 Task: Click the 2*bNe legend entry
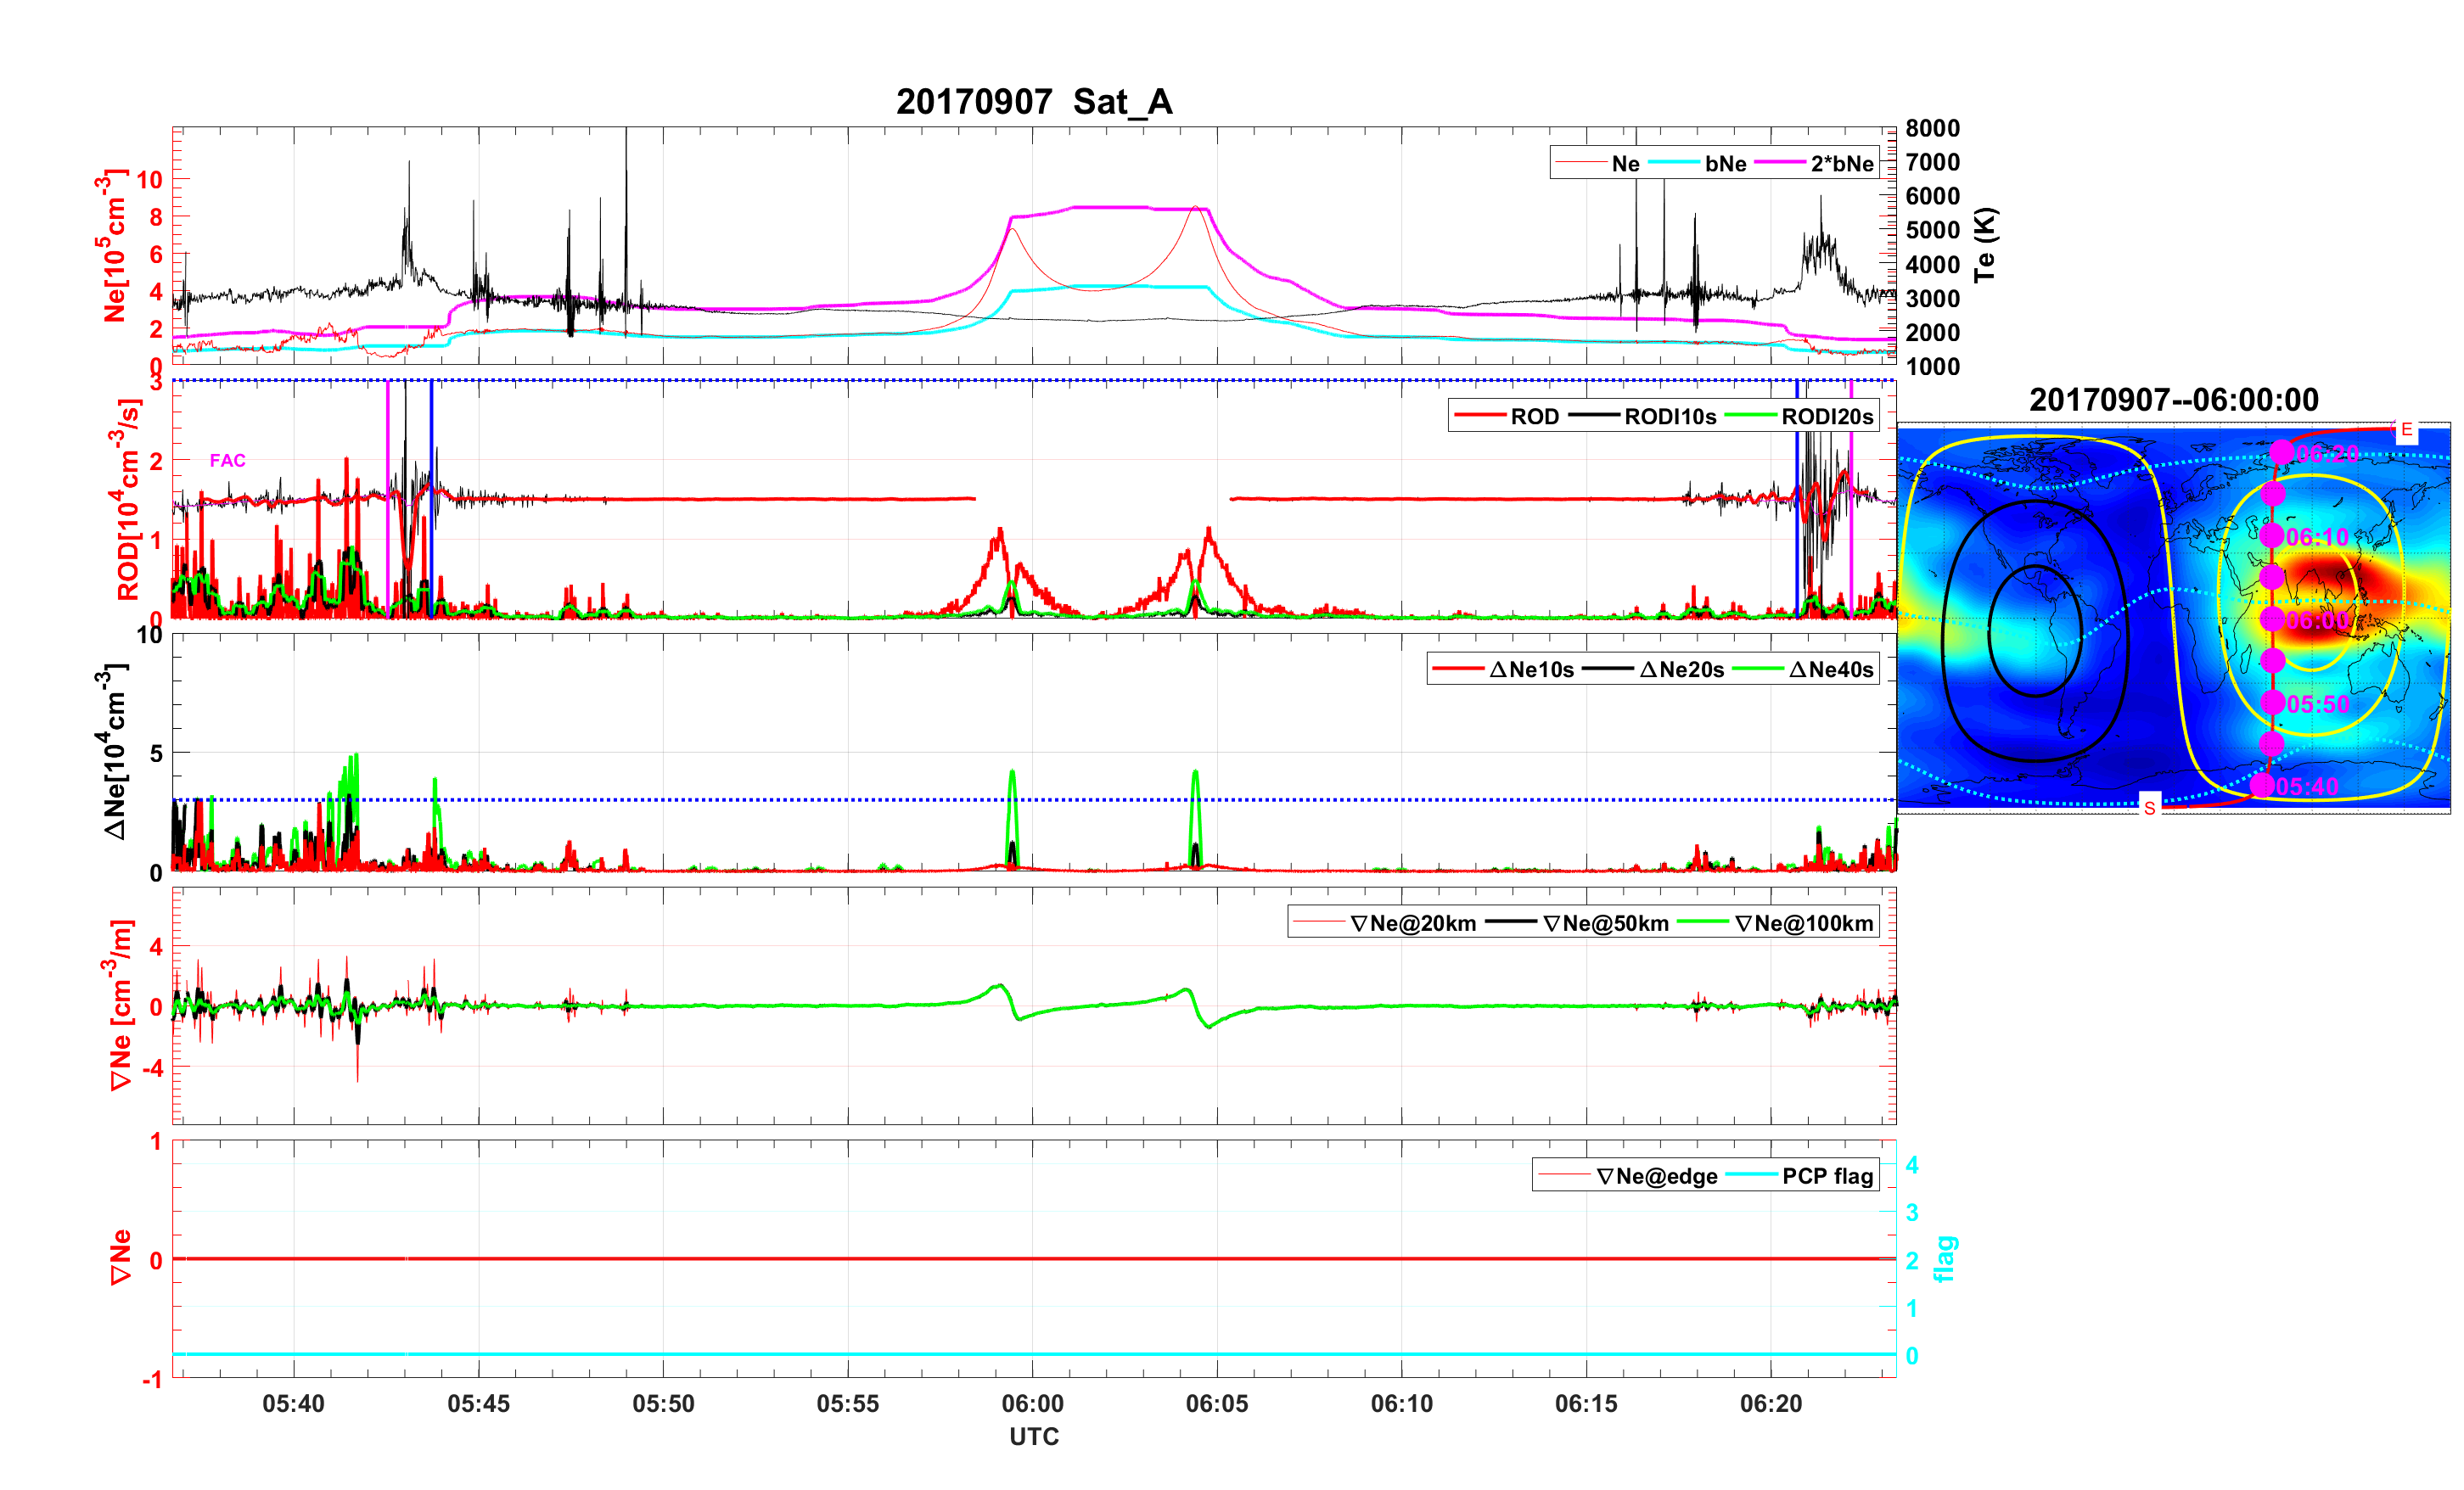point(1841,164)
